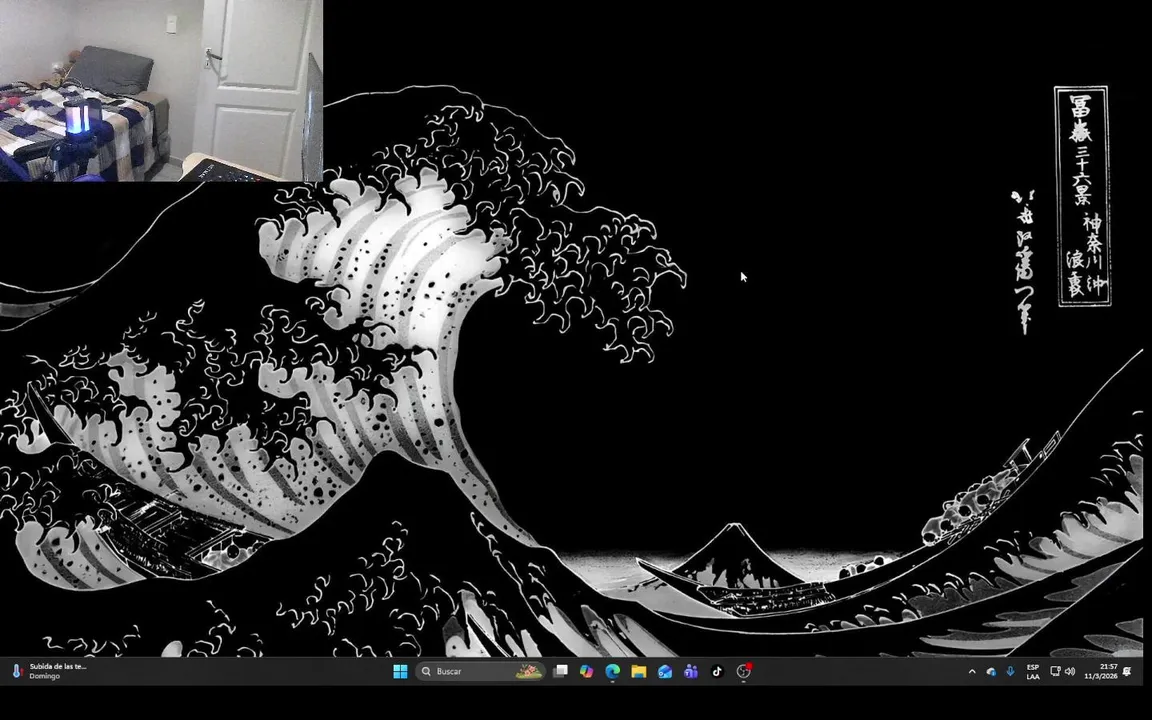The width and height of the screenshot is (1152, 720).
Task: Open Task View from the taskbar
Action: 561,672
